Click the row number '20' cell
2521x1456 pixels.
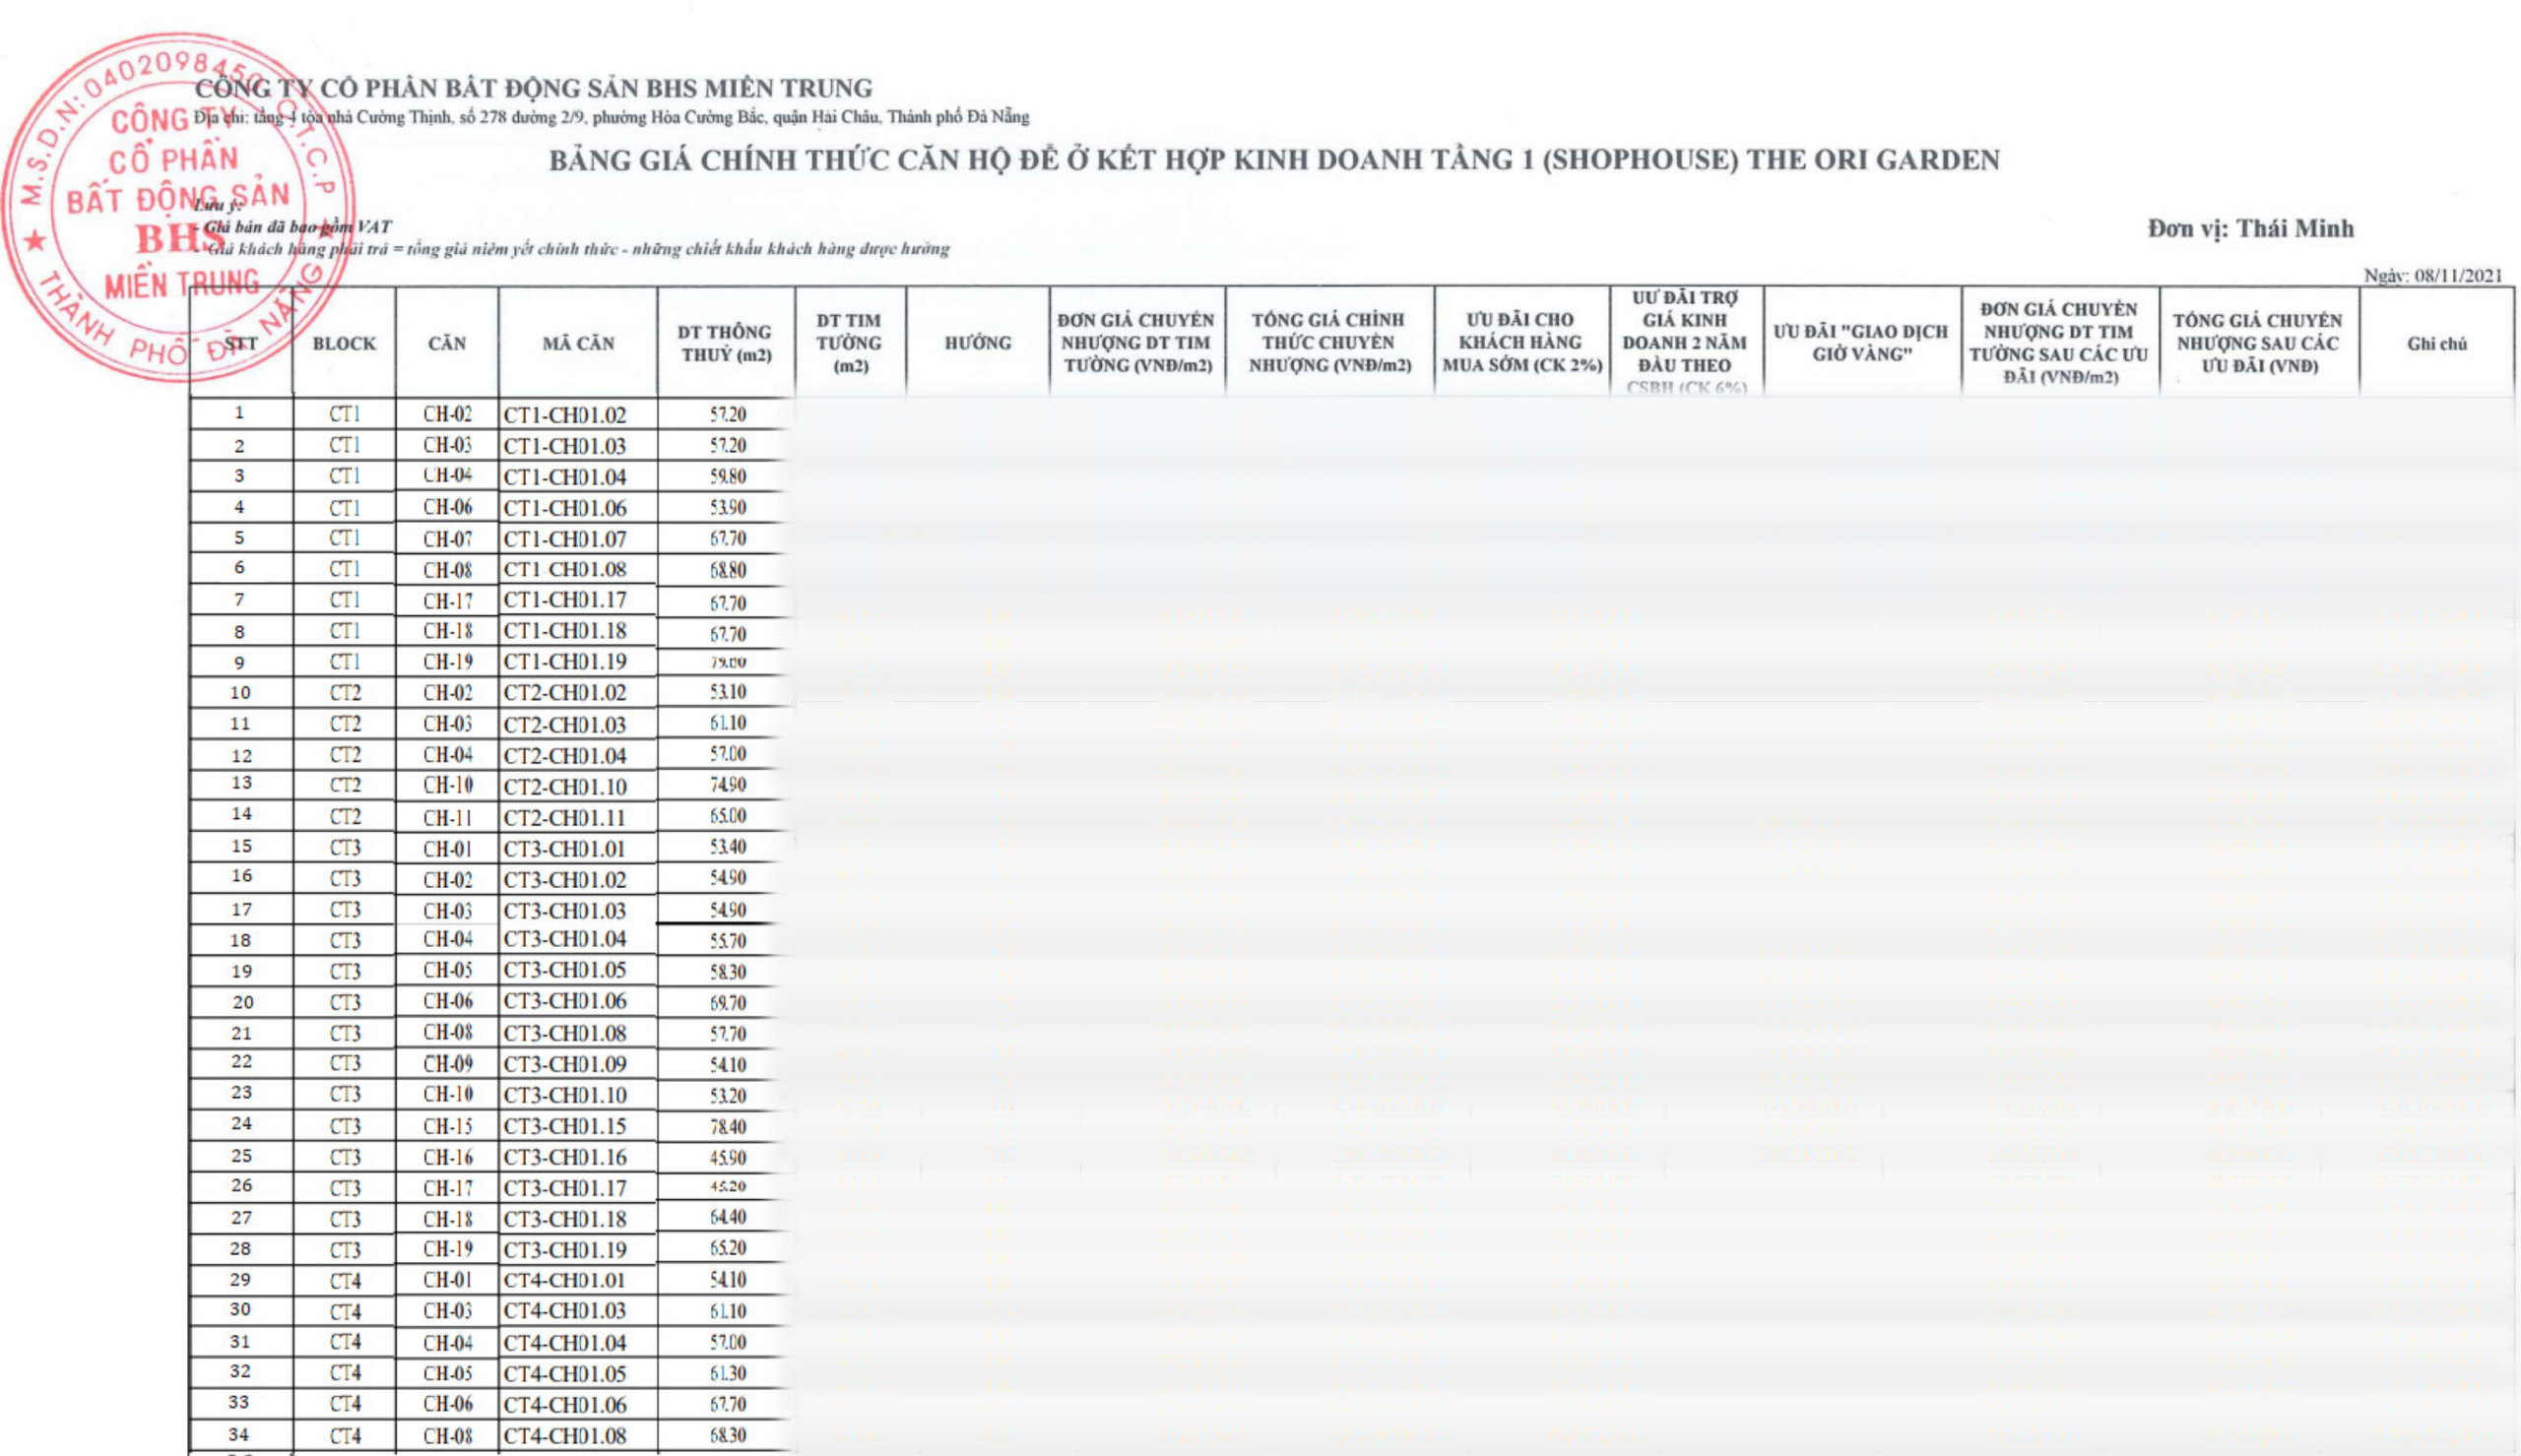[243, 1002]
